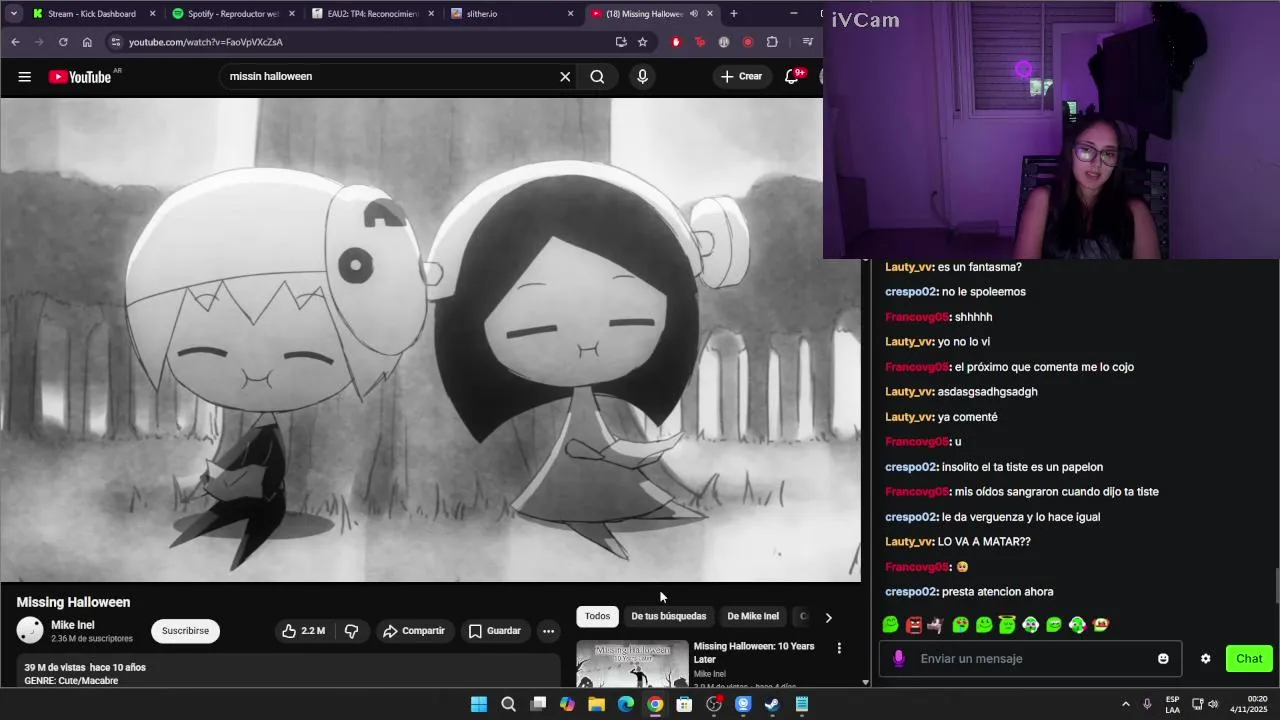The image size is (1280, 720).
Task: Switch input language ESP LAA
Action: point(1172,704)
